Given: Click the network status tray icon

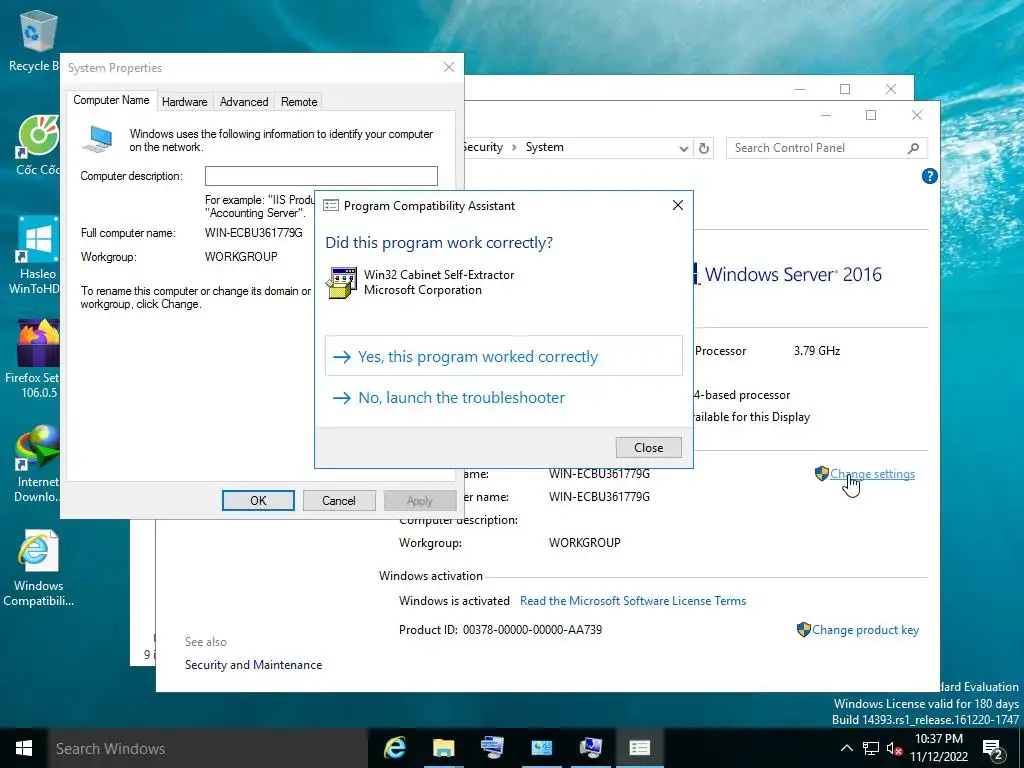Looking at the screenshot, I should coord(871,748).
